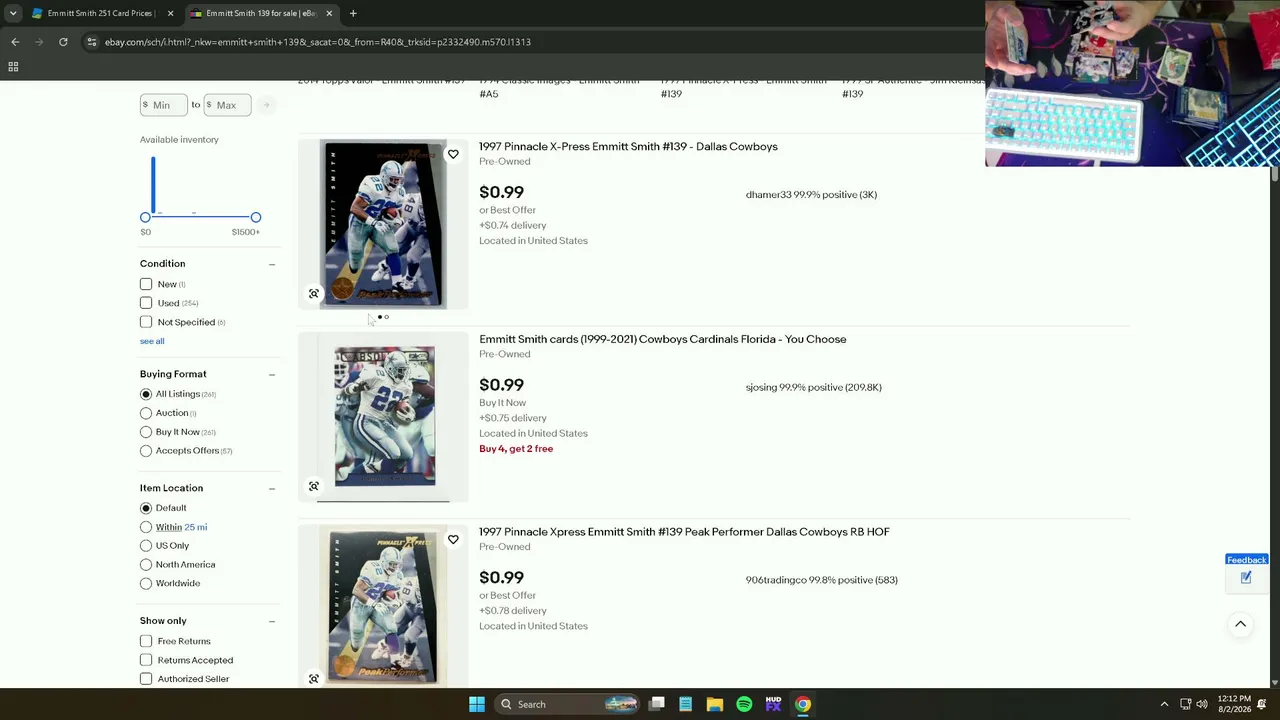Select the Auction buying format
Image resolution: width=1280 pixels, height=720 pixels.
click(x=146, y=413)
